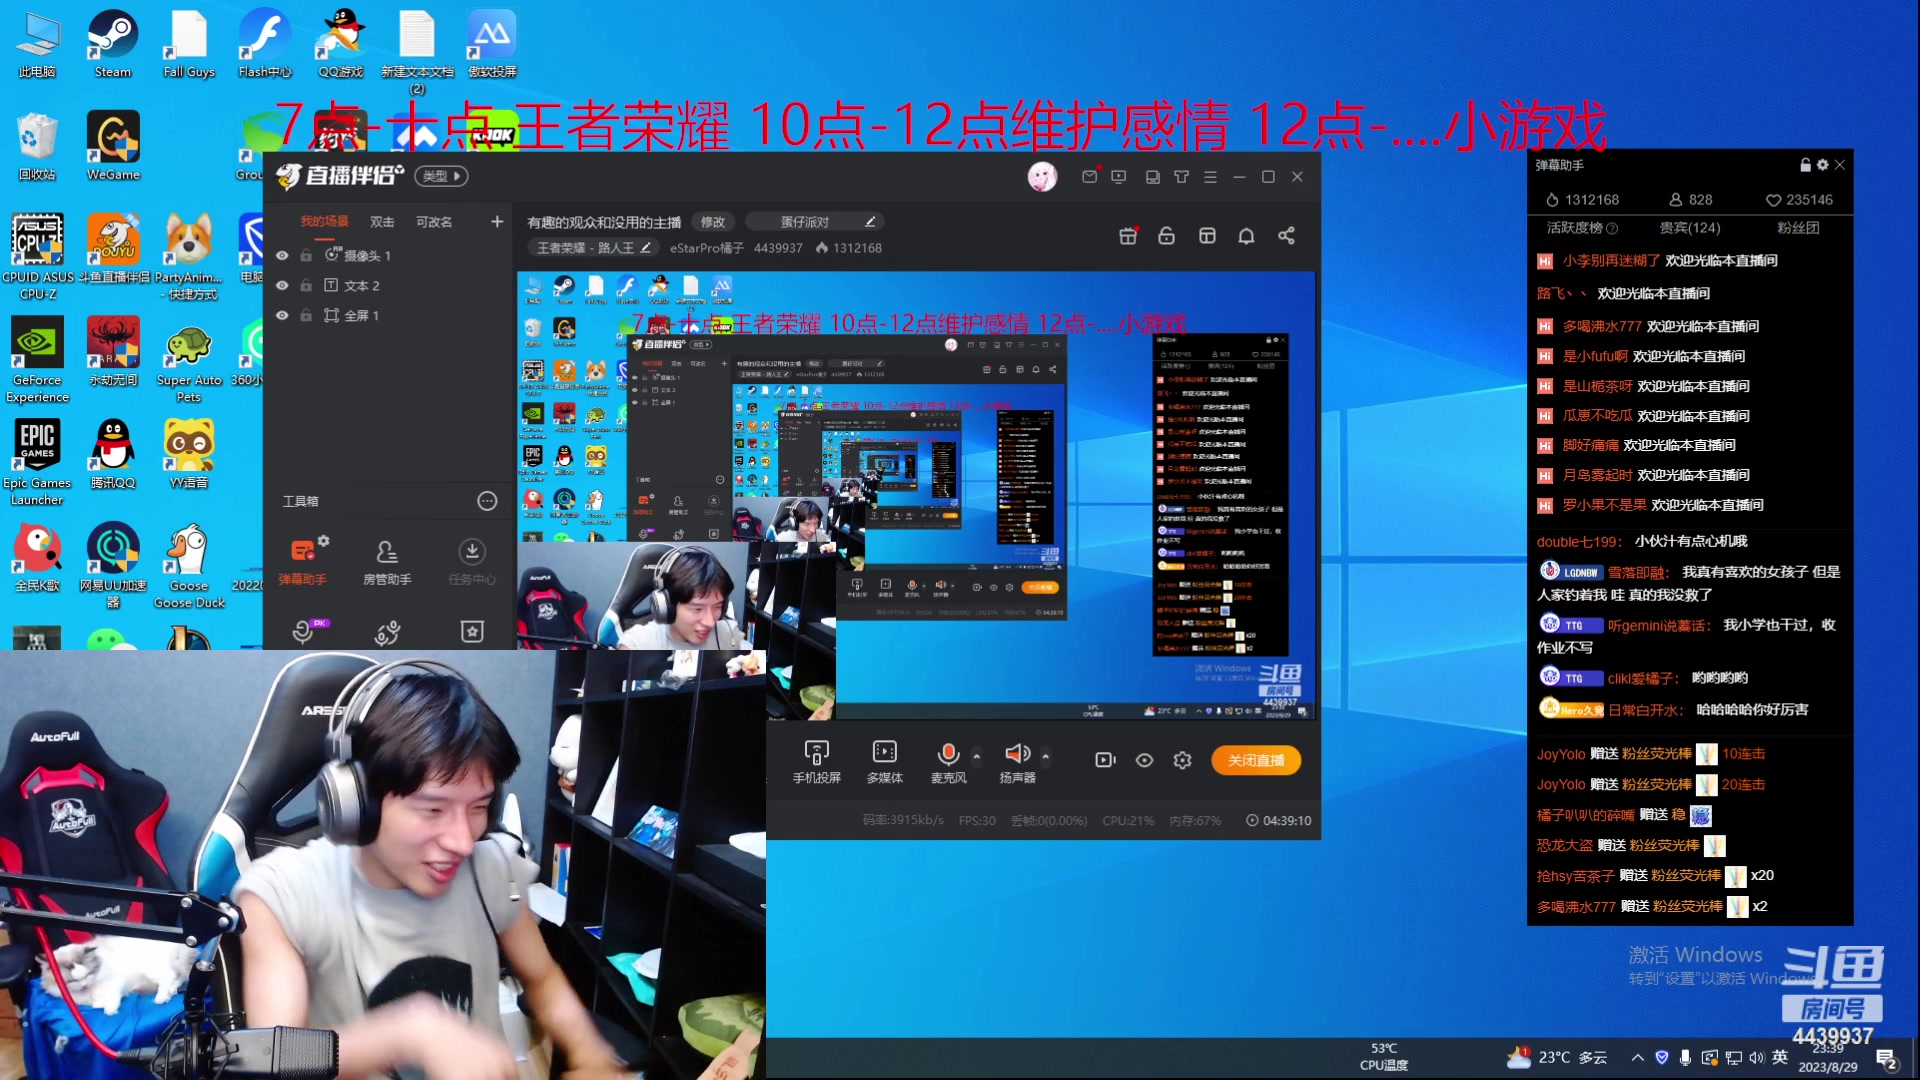Viewport: 1920px width, 1080px height.
Task: Click the 手机投屏 phone casting icon
Action: pyautogui.click(x=817, y=761)
